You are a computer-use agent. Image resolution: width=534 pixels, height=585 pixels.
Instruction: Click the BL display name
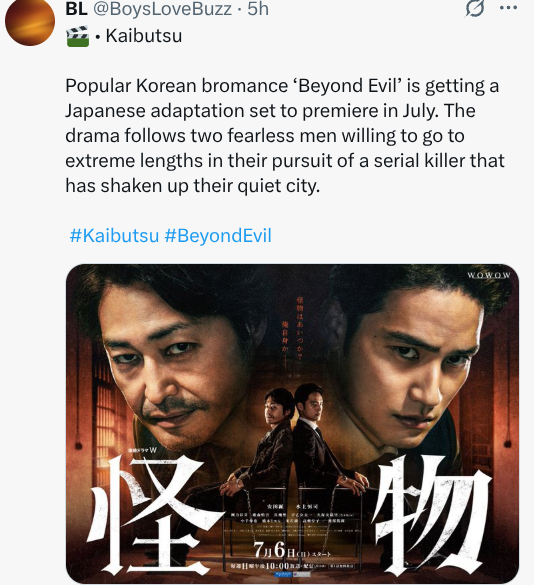tap(76, 9)
